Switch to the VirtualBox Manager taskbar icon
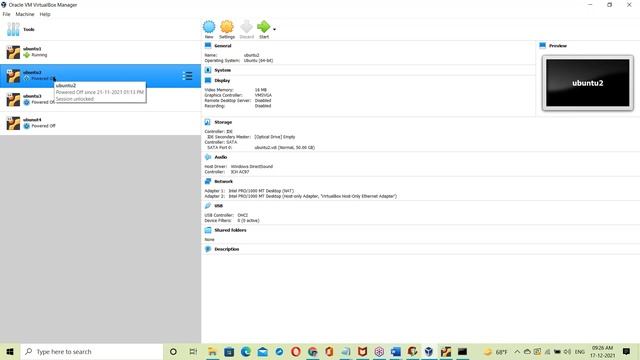Viewport: 640px width, 360px height. pos(429,351)
